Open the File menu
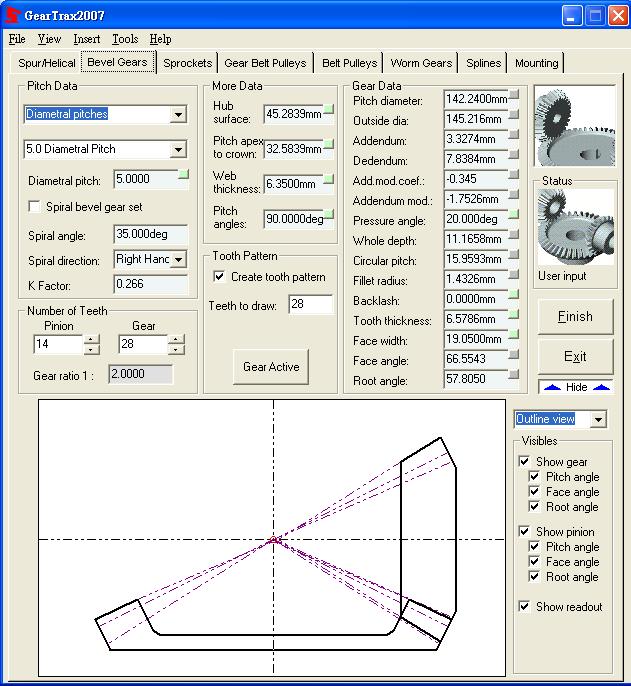The height and width of the screenshot is (686, 631). pos(17,39)
